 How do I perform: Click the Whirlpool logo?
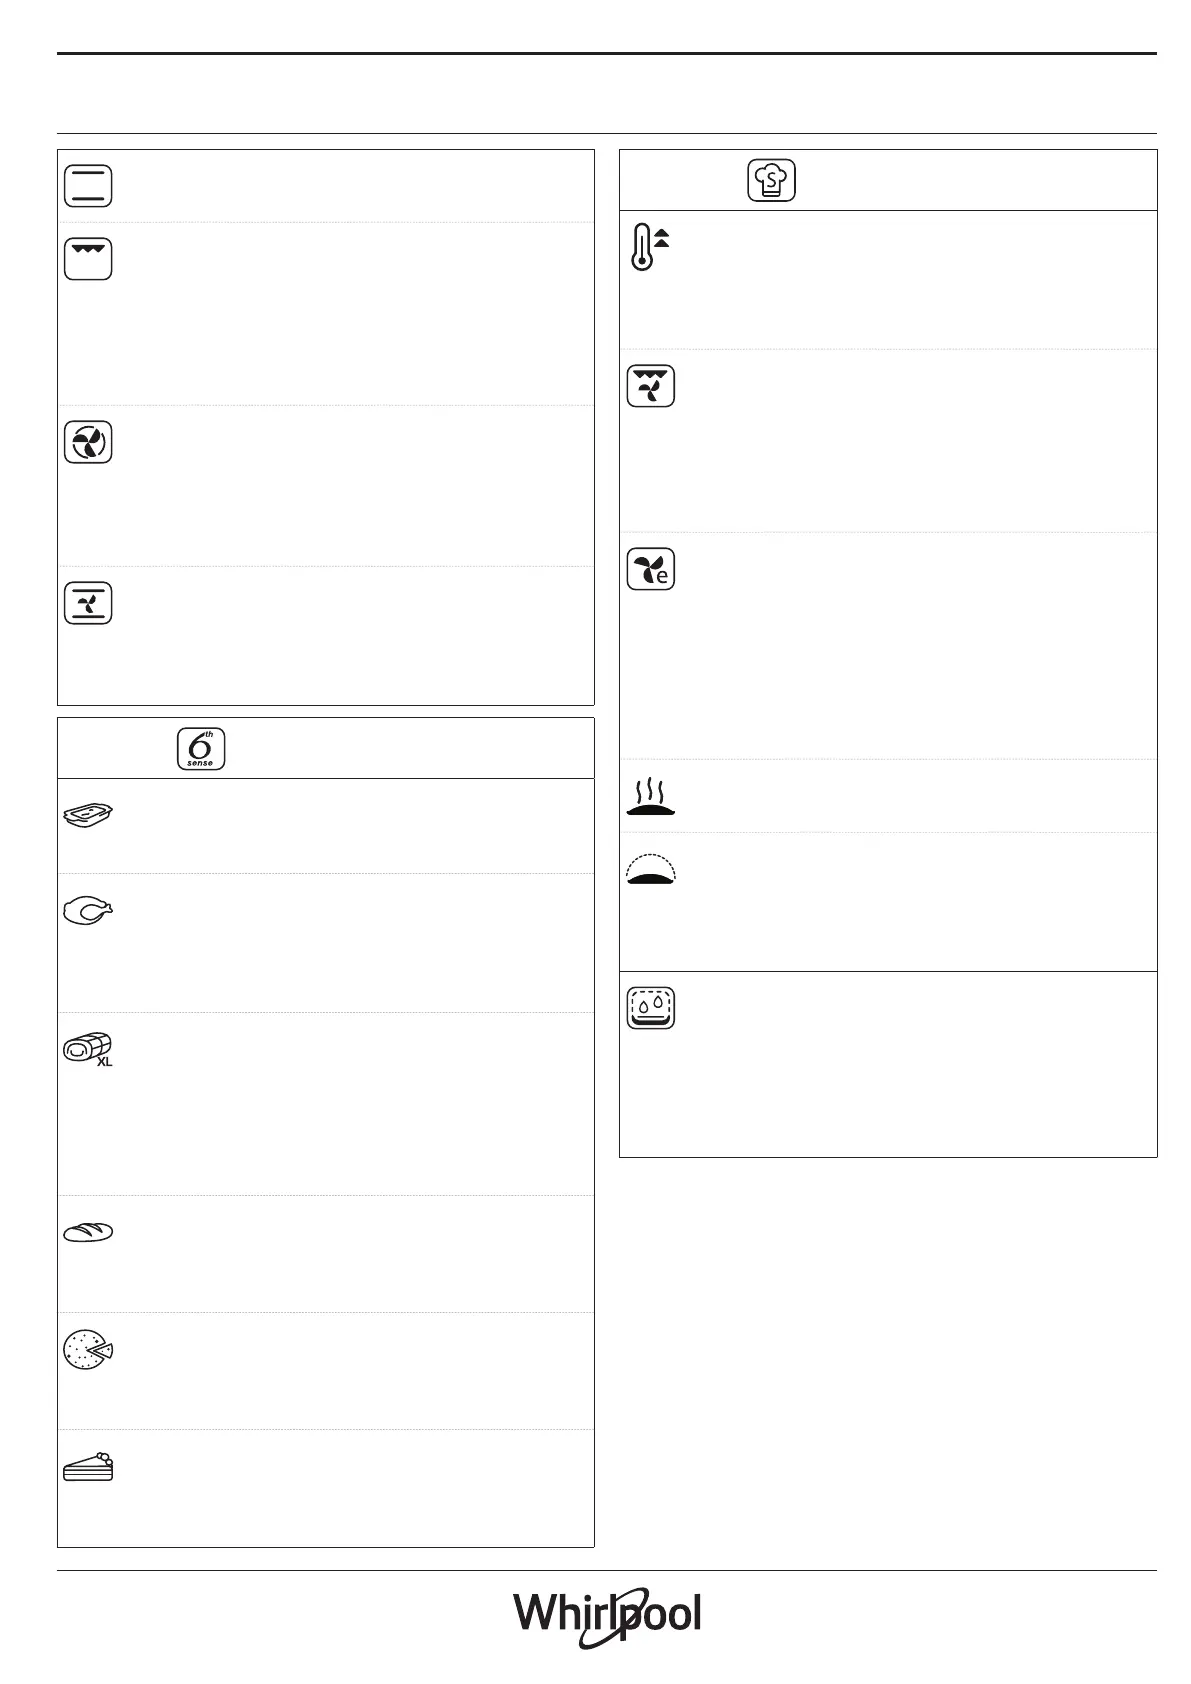608,1616
